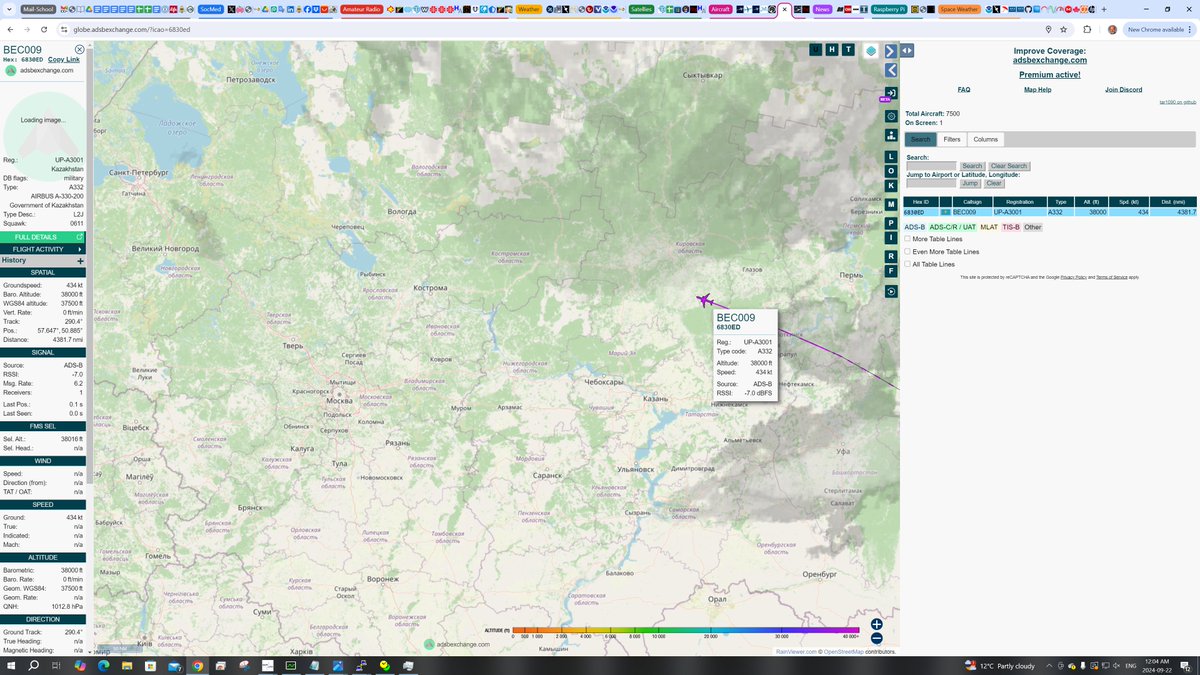Toggle the I map button
Viewport: 1200px width, 675px height.
(x=890, y=237)
